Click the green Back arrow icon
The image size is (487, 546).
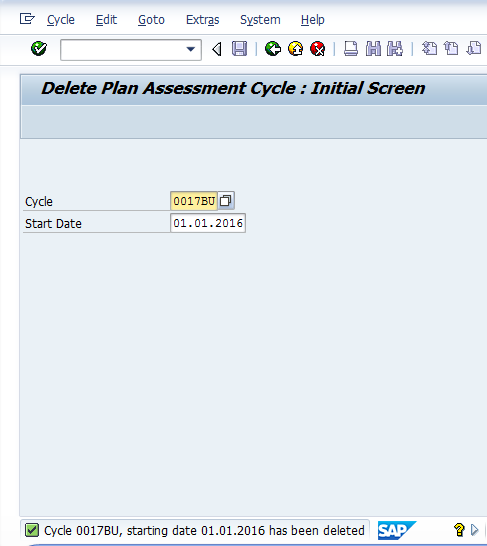[x=273, y=49]
